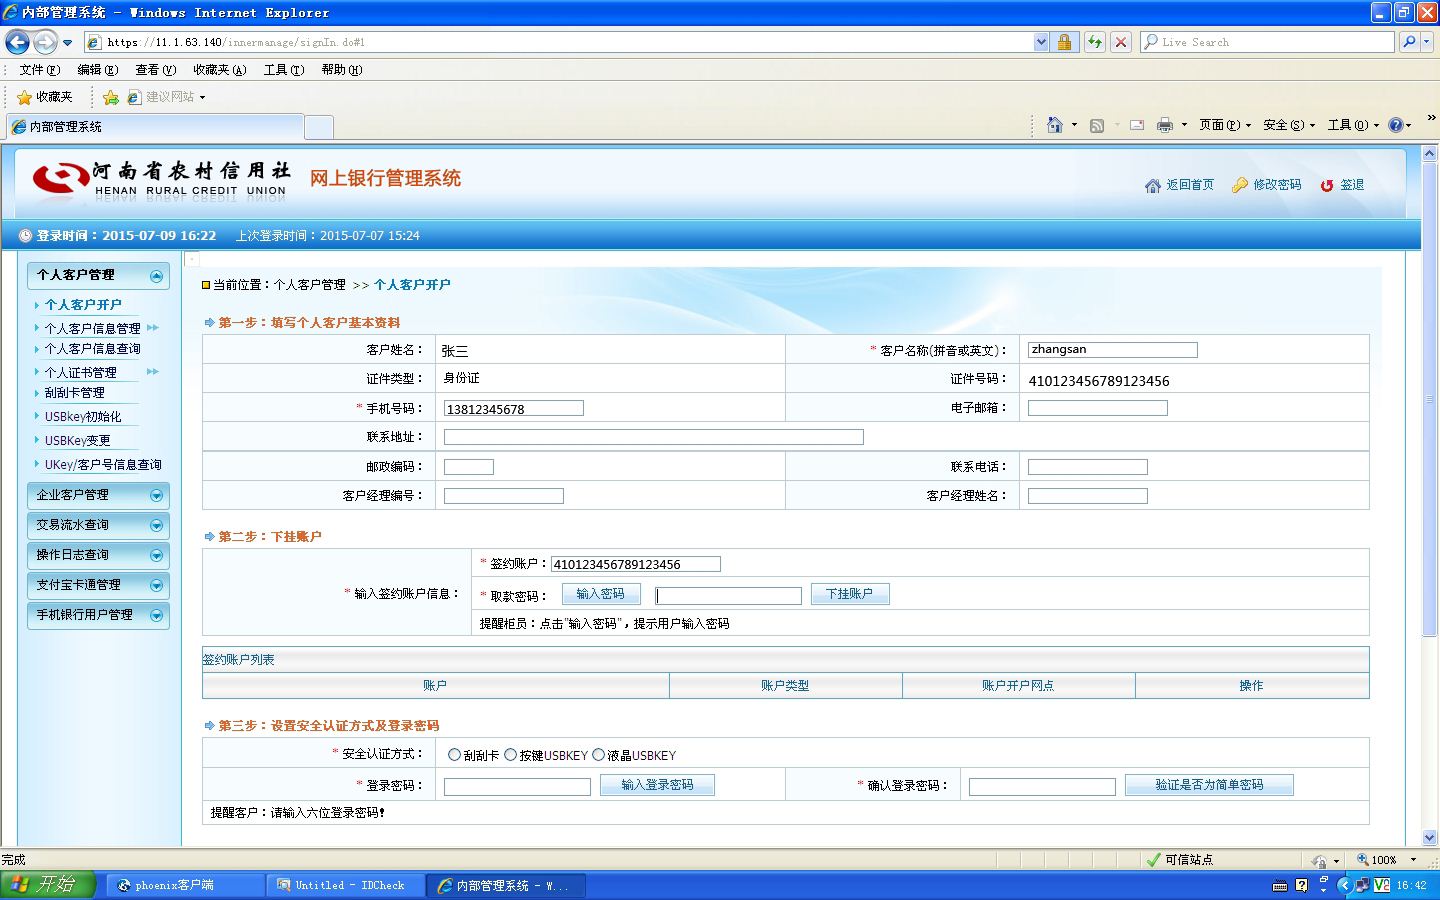Click the Print icon in command bar
This screenshot has width=1440, height=900.
(x=1164, y=125)
